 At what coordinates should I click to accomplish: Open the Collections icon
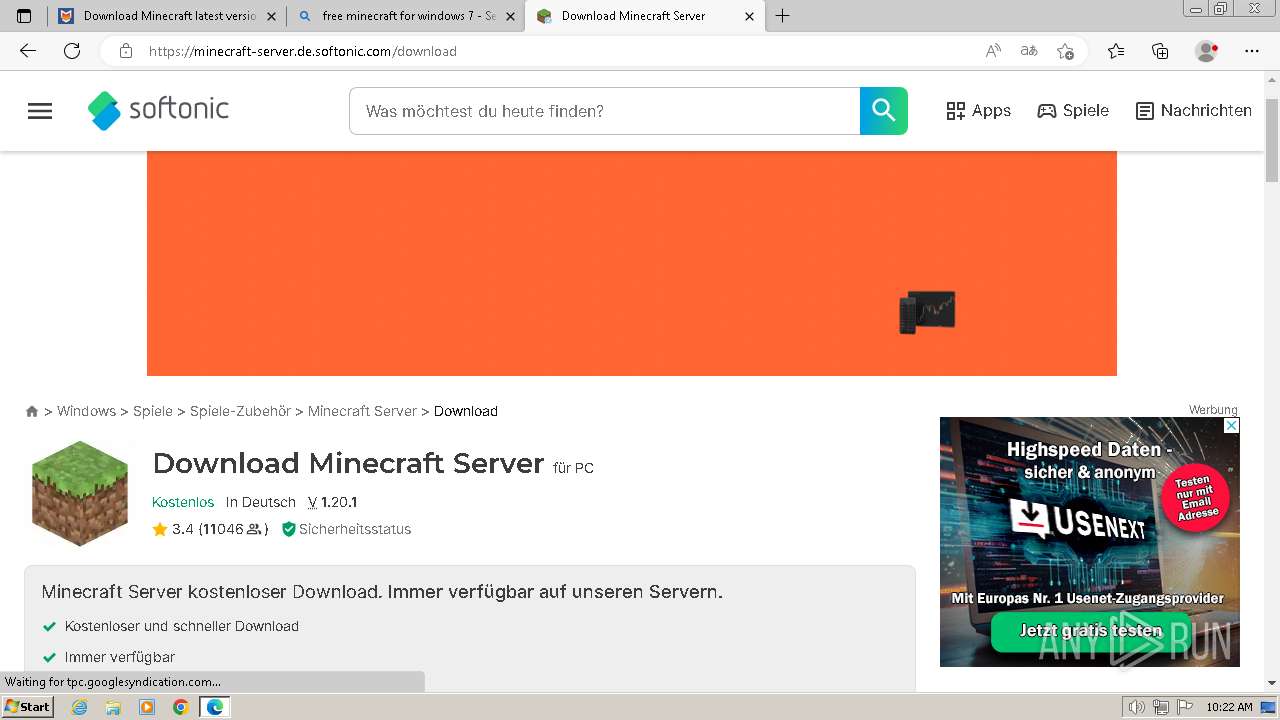click(x=1160, y=51)
